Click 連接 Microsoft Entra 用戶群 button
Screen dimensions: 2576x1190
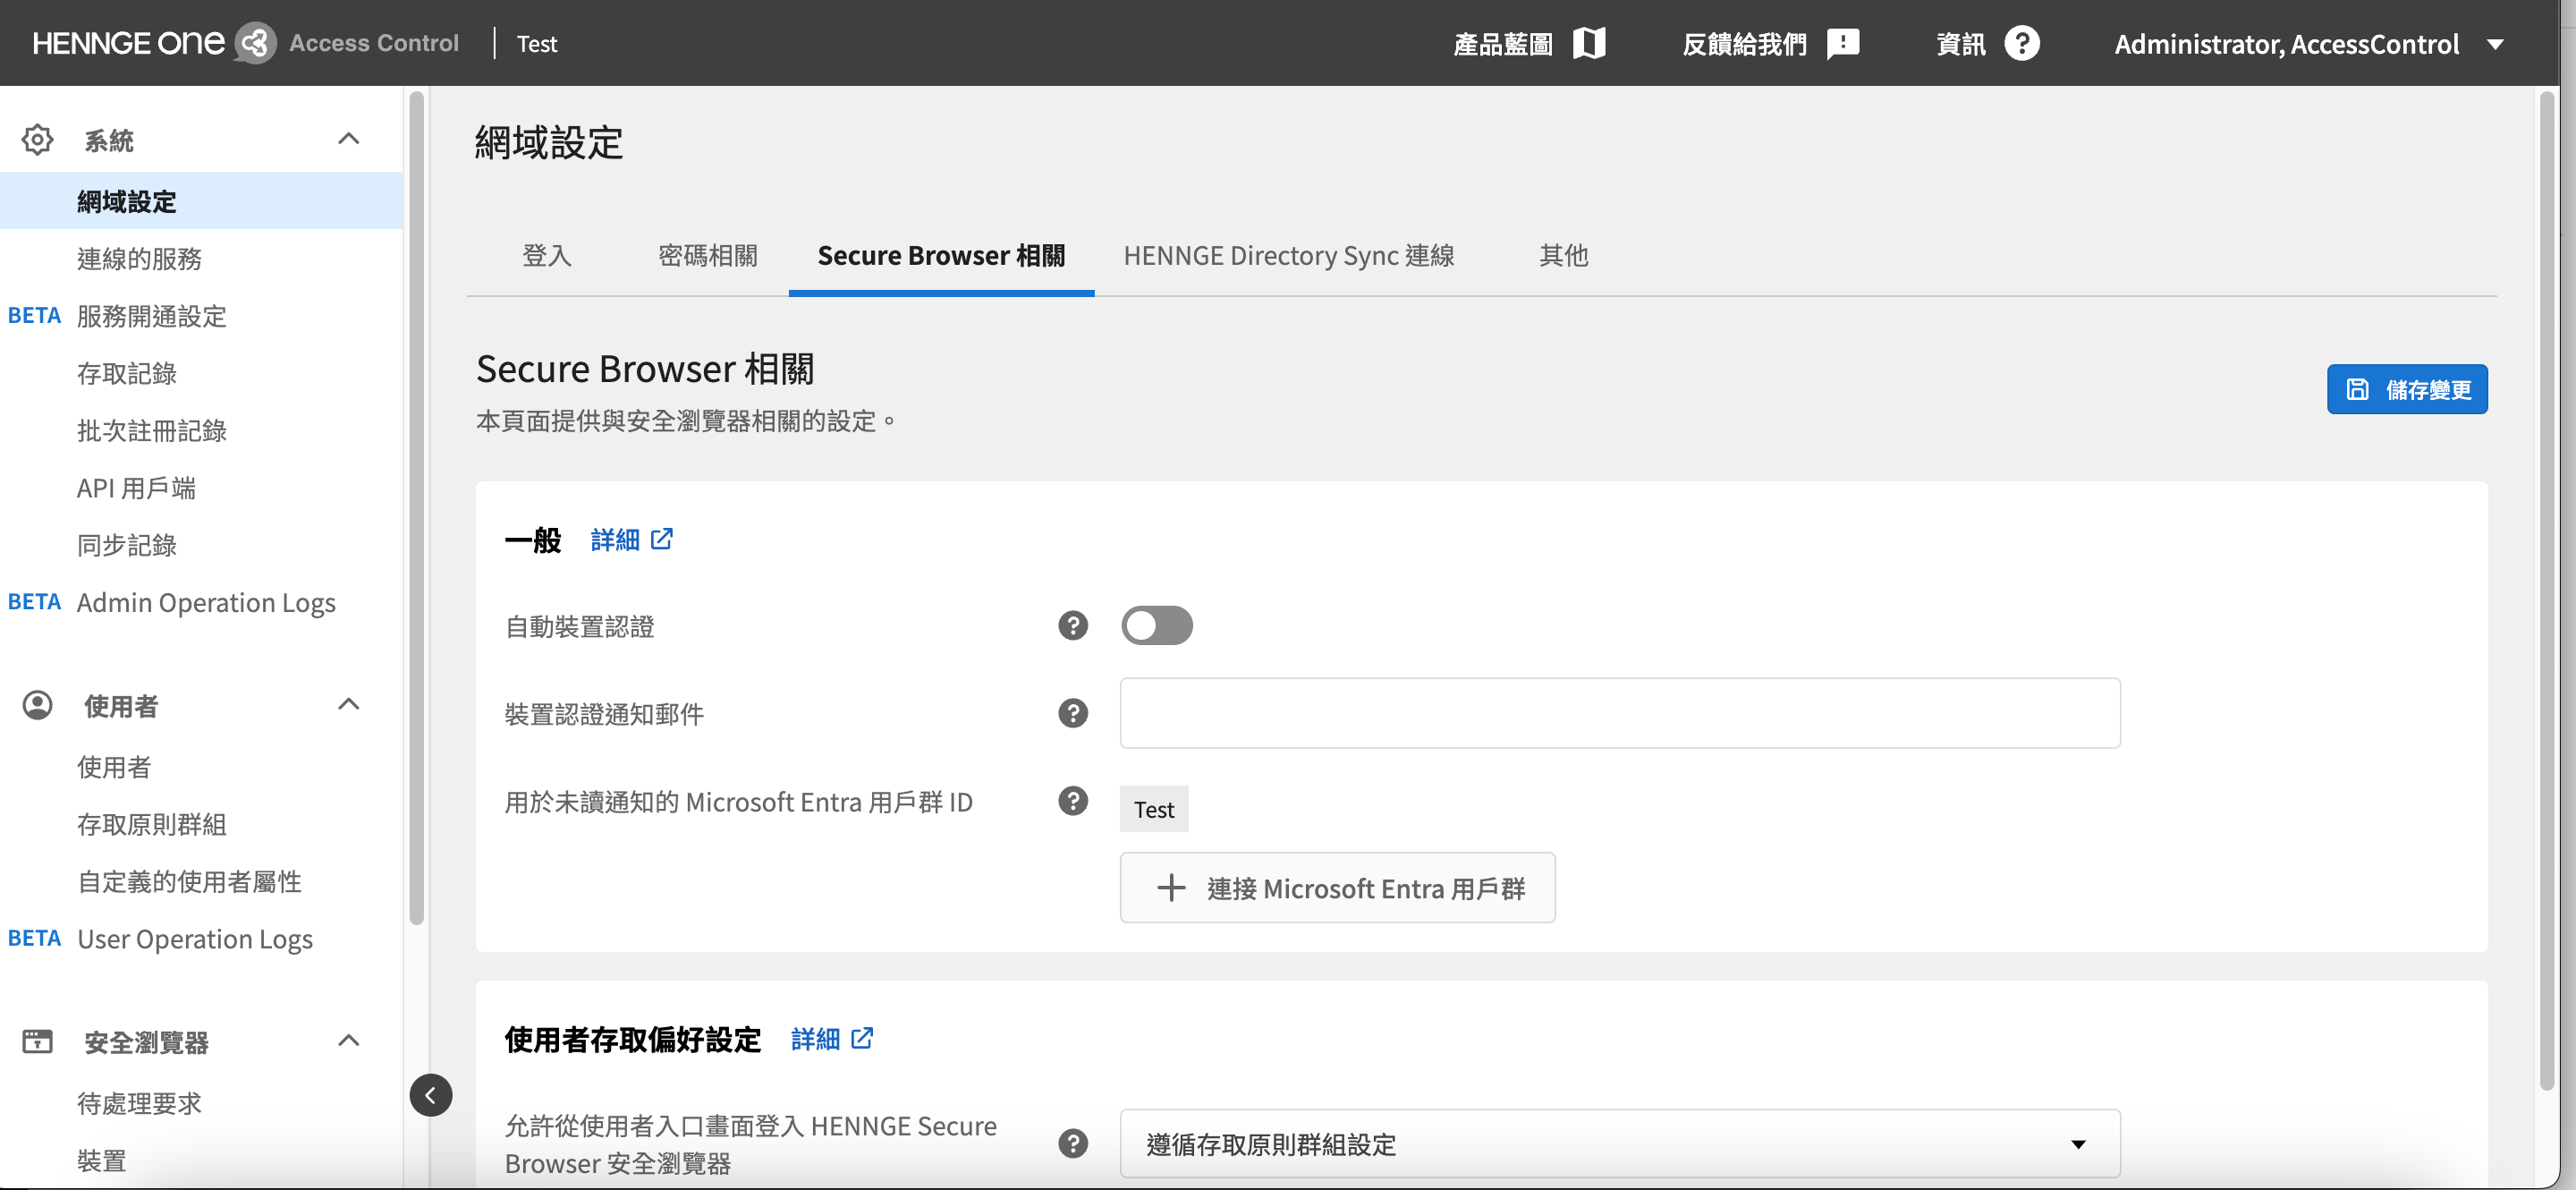1337,888
